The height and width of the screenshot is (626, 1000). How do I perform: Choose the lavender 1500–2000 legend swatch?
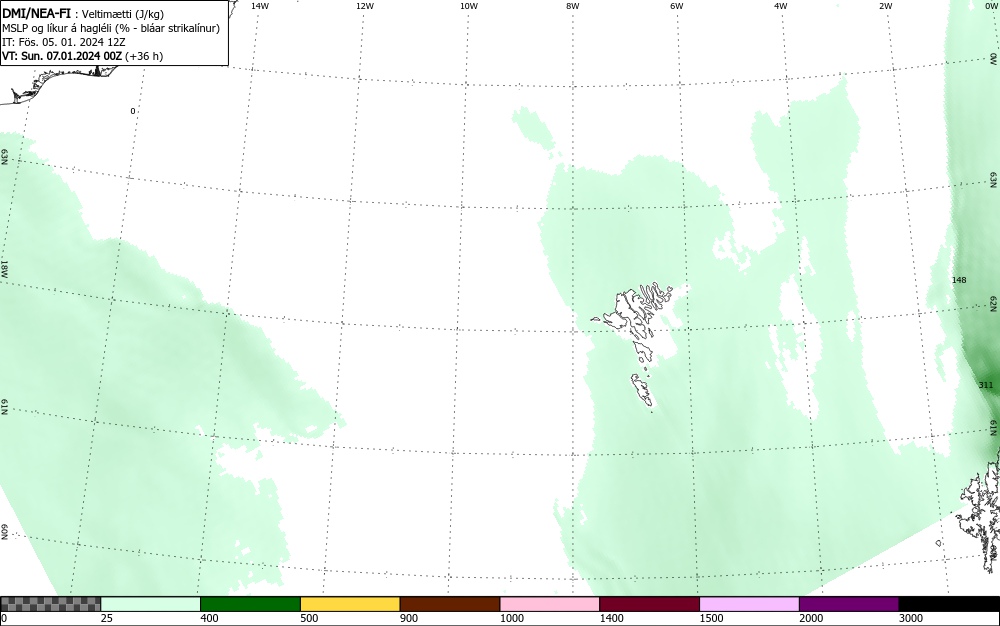tap(749, 604)
